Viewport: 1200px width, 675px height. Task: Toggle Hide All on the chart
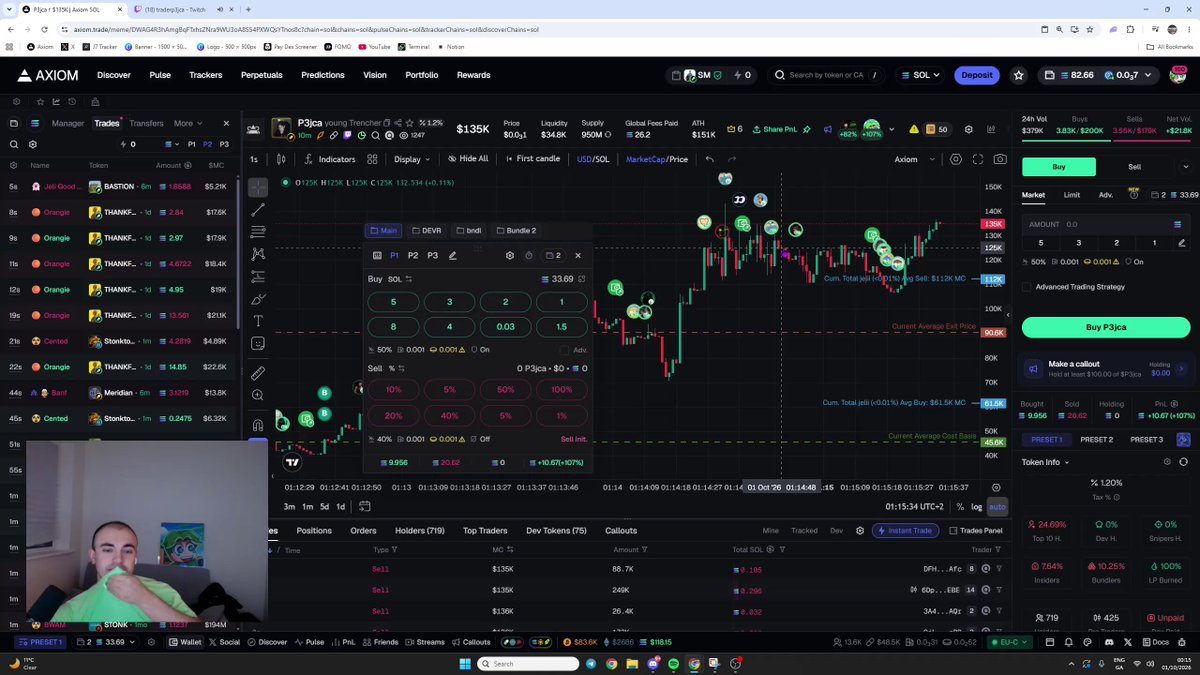pos(468,159)
